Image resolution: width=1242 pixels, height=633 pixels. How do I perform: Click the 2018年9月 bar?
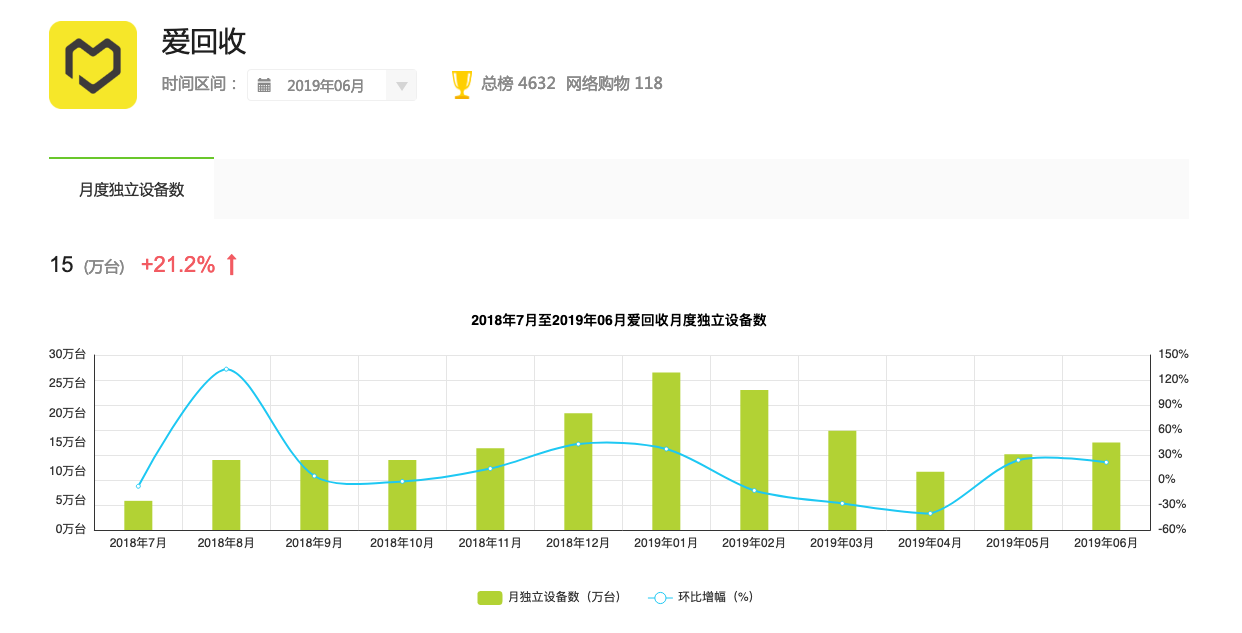point(314,495)
